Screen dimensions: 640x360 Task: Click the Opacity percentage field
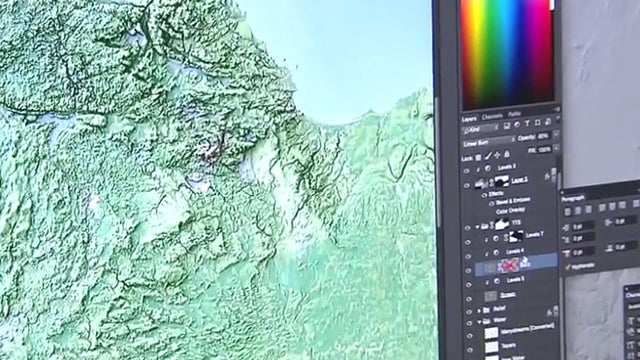(543, 136)
